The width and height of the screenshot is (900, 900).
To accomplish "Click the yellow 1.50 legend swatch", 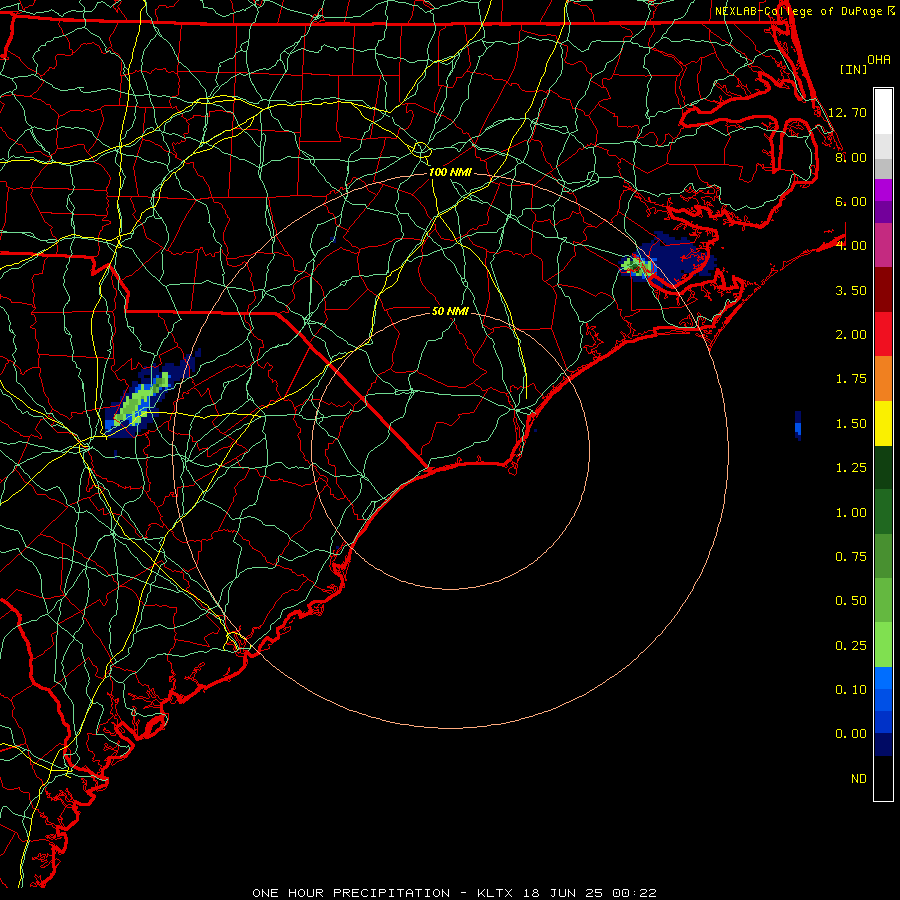I will [x=883, y=423].
